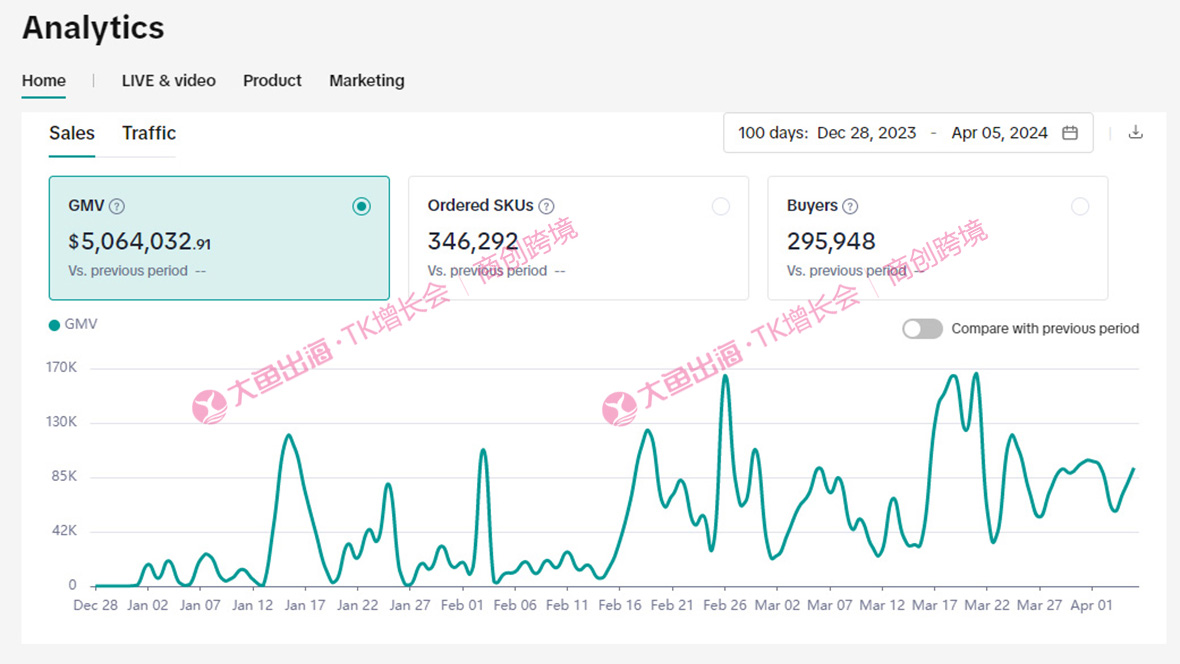Click the GMV help question-mark icon
The height and width of the screenshot is (664, 1180).
point(117,206)
